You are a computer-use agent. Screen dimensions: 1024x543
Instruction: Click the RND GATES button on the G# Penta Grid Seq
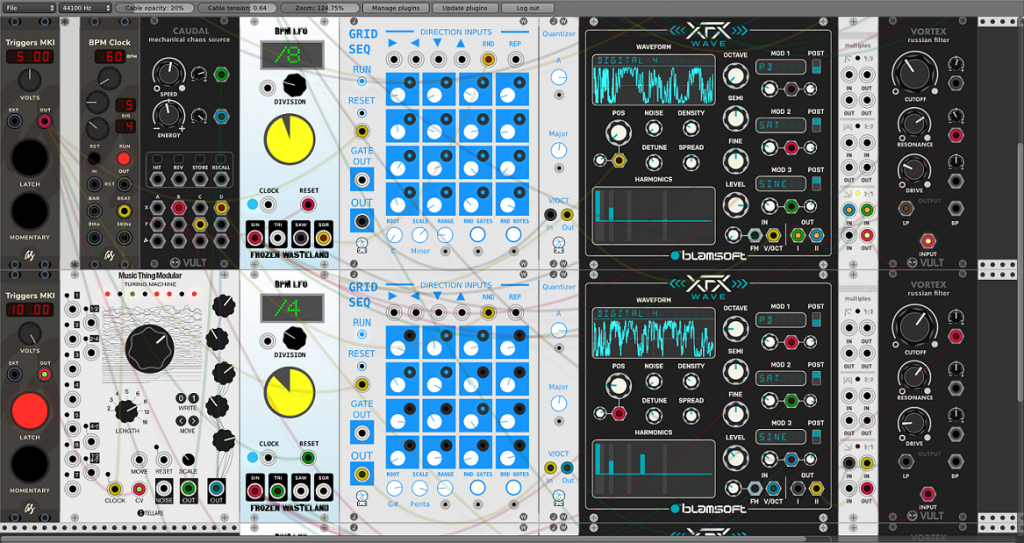pos(477,487)
